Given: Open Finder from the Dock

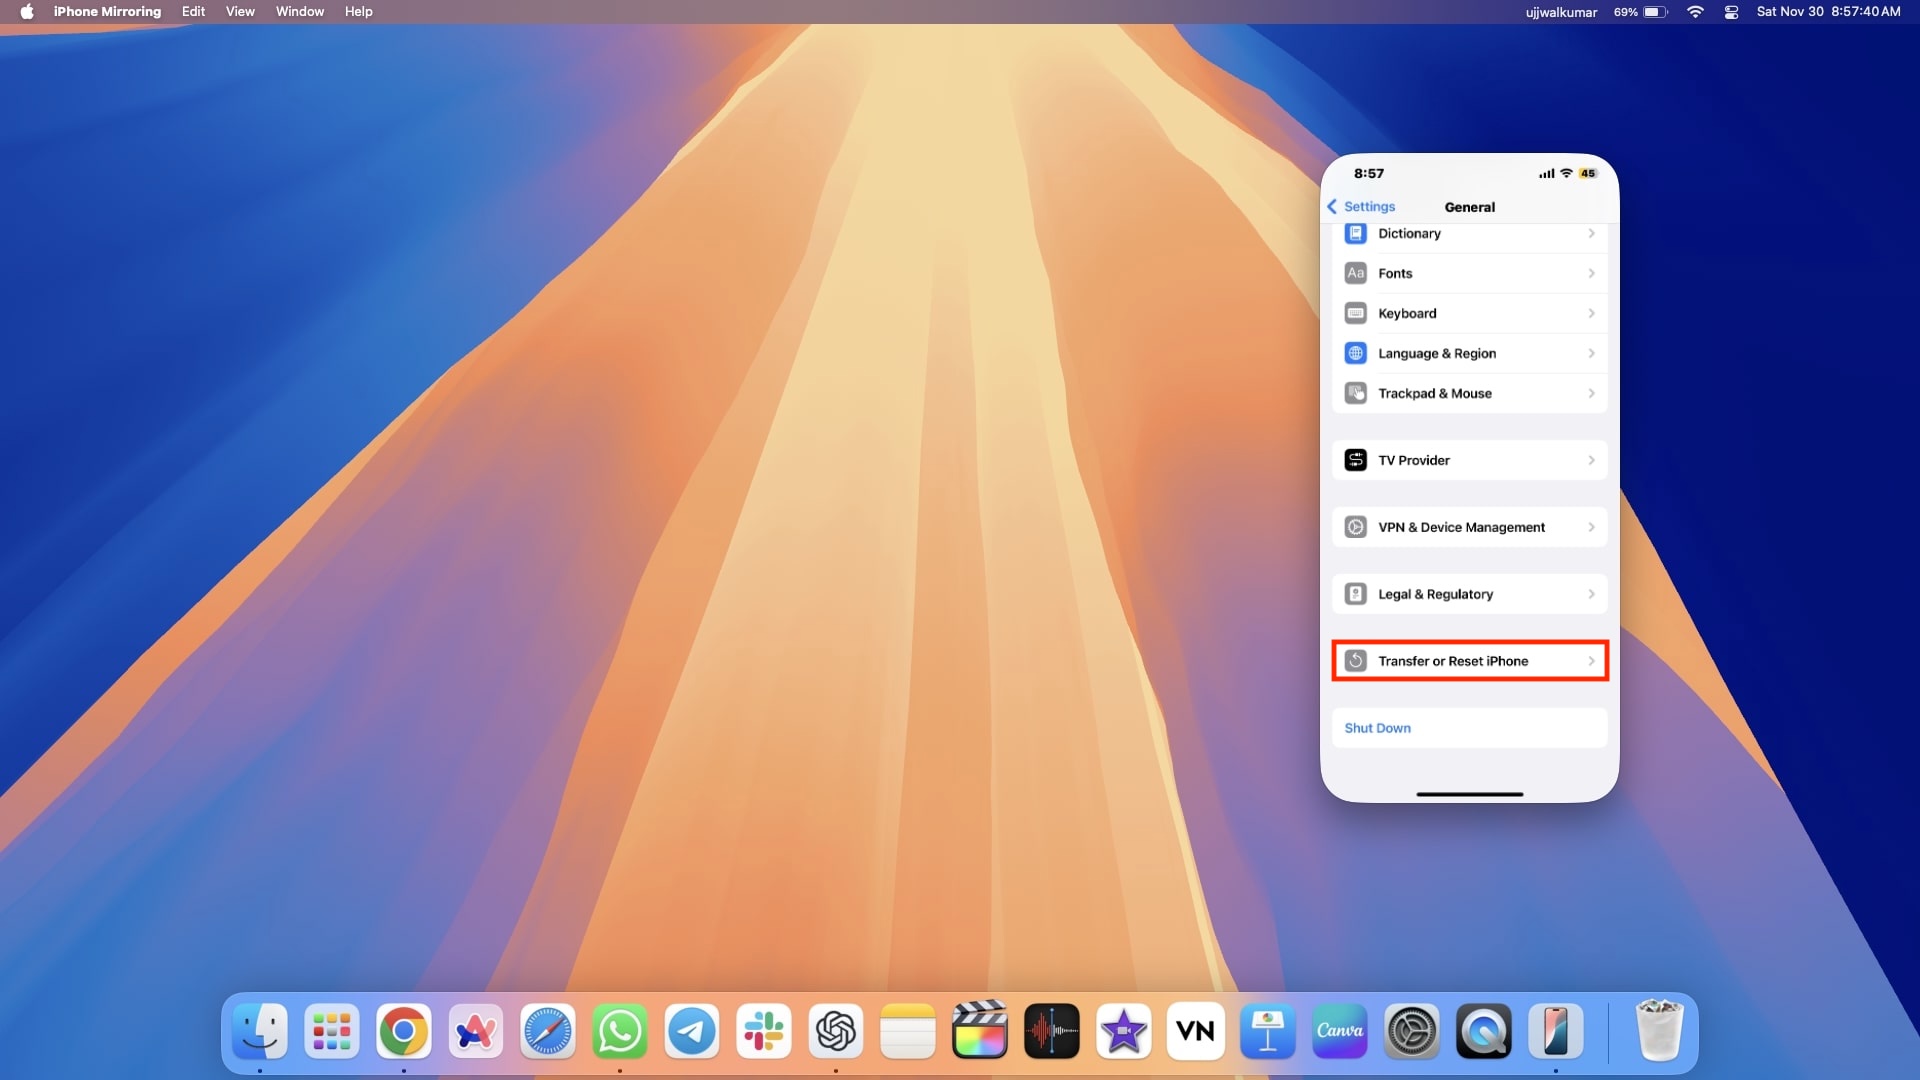Looking at the screenshot, I should point(260,1031).
